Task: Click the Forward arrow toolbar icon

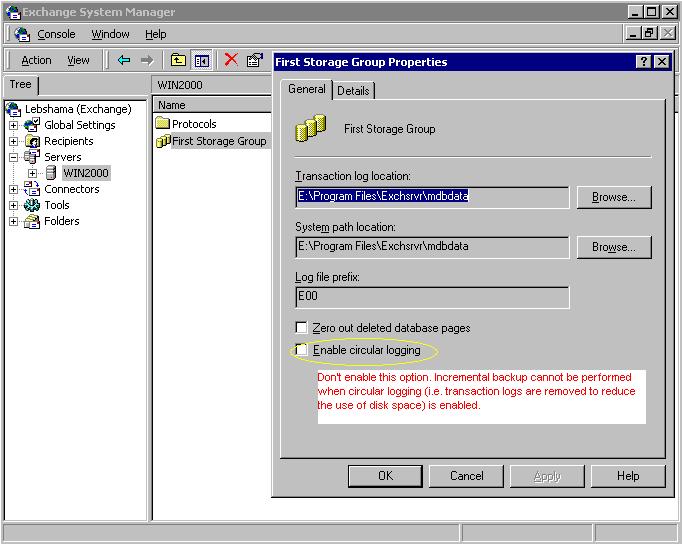Action: click(147, 60)
